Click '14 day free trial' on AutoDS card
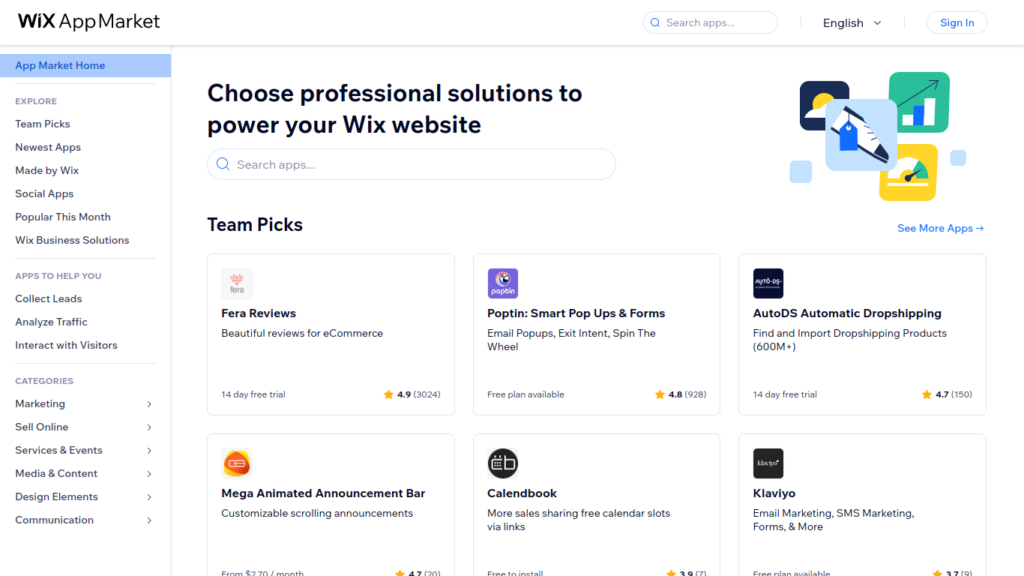The image size is (1024, 576). click(x=785, y=394)
